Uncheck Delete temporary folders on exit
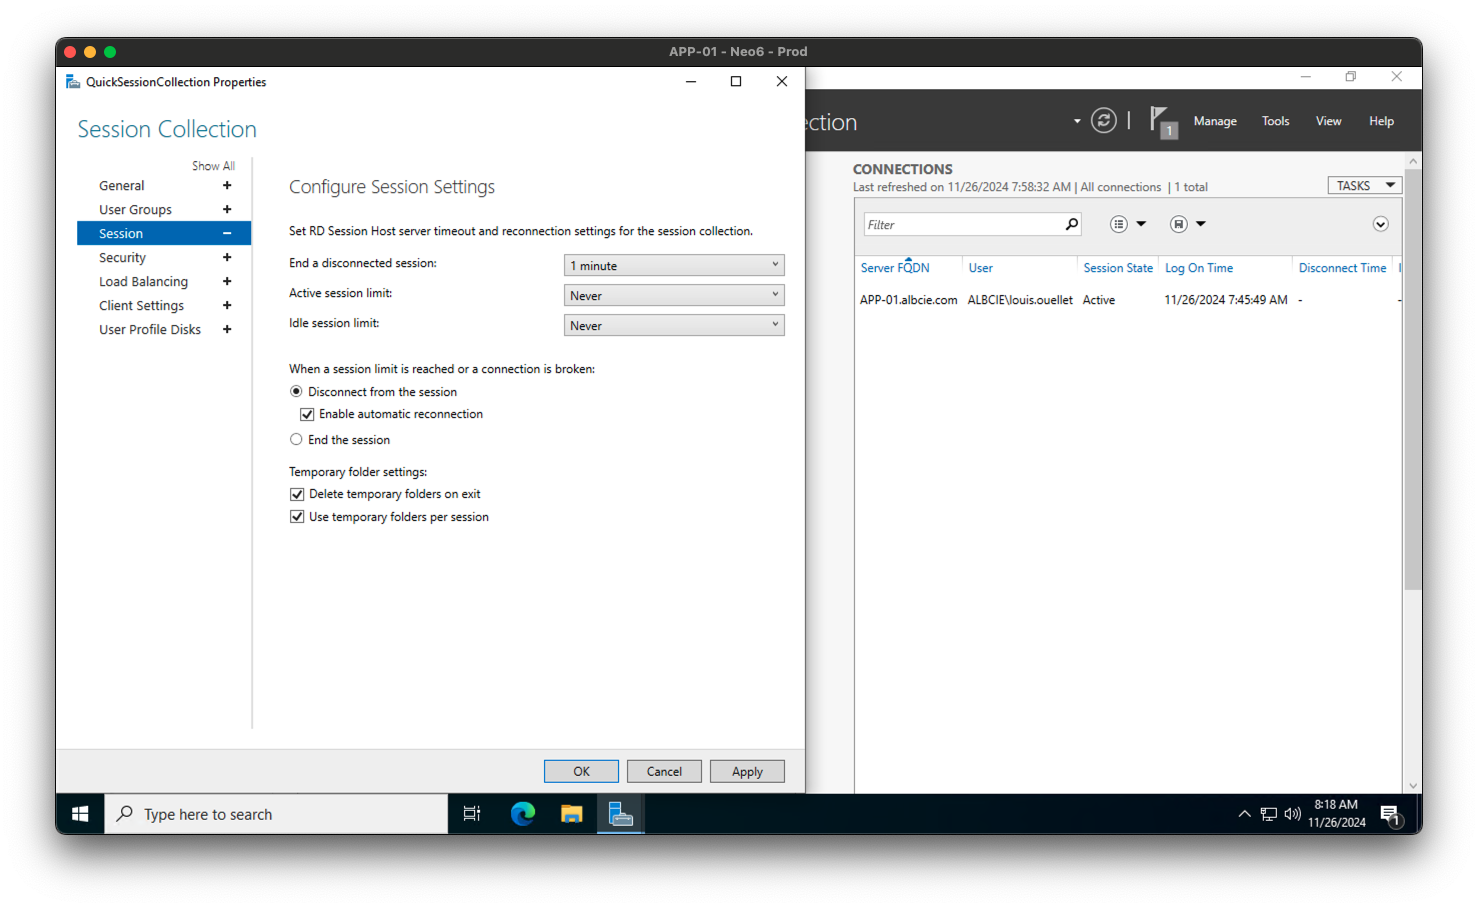 tap(297, 493)
